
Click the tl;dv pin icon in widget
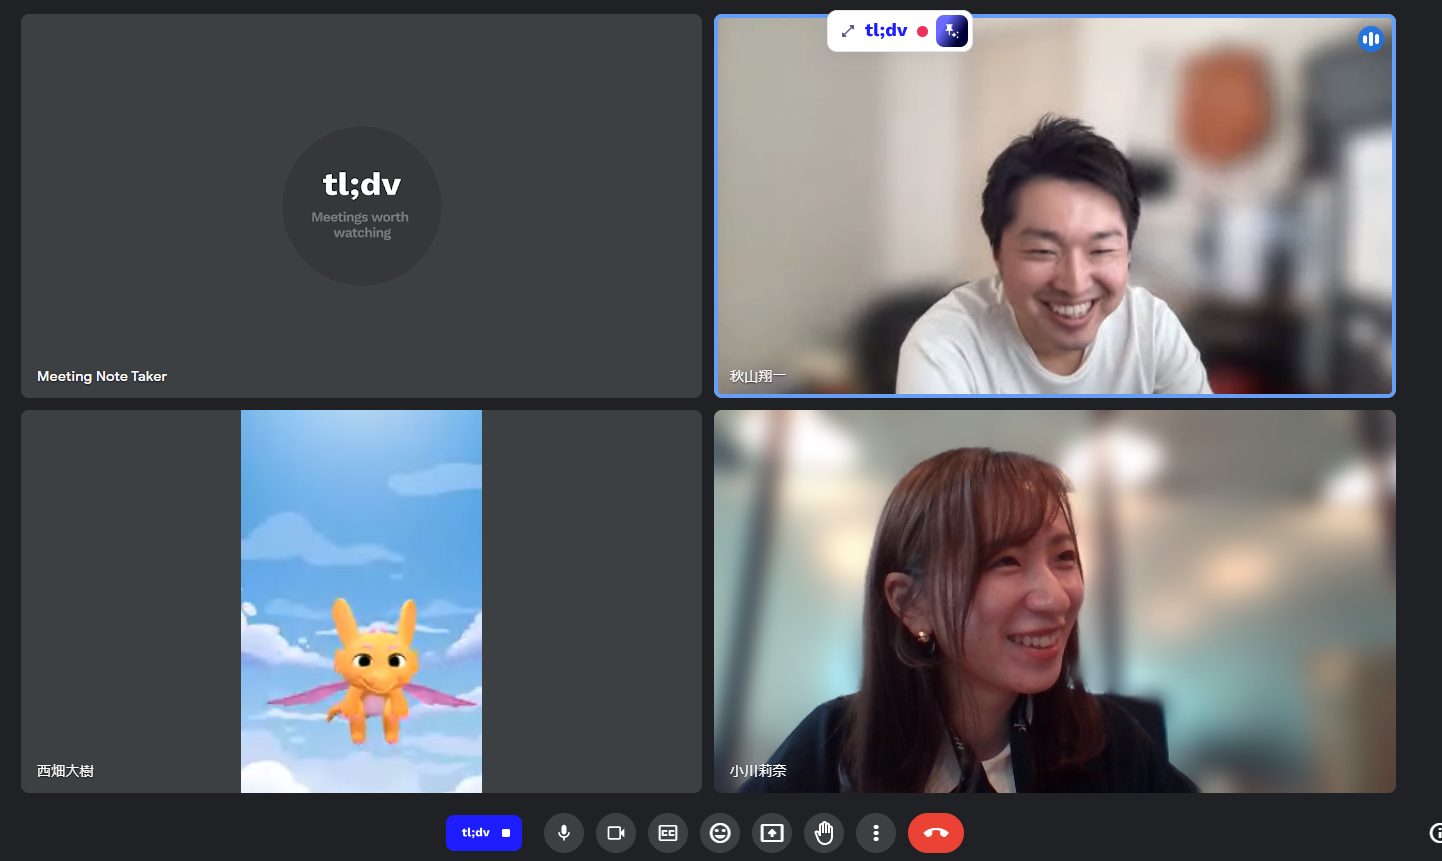click(x=952, y=31)
